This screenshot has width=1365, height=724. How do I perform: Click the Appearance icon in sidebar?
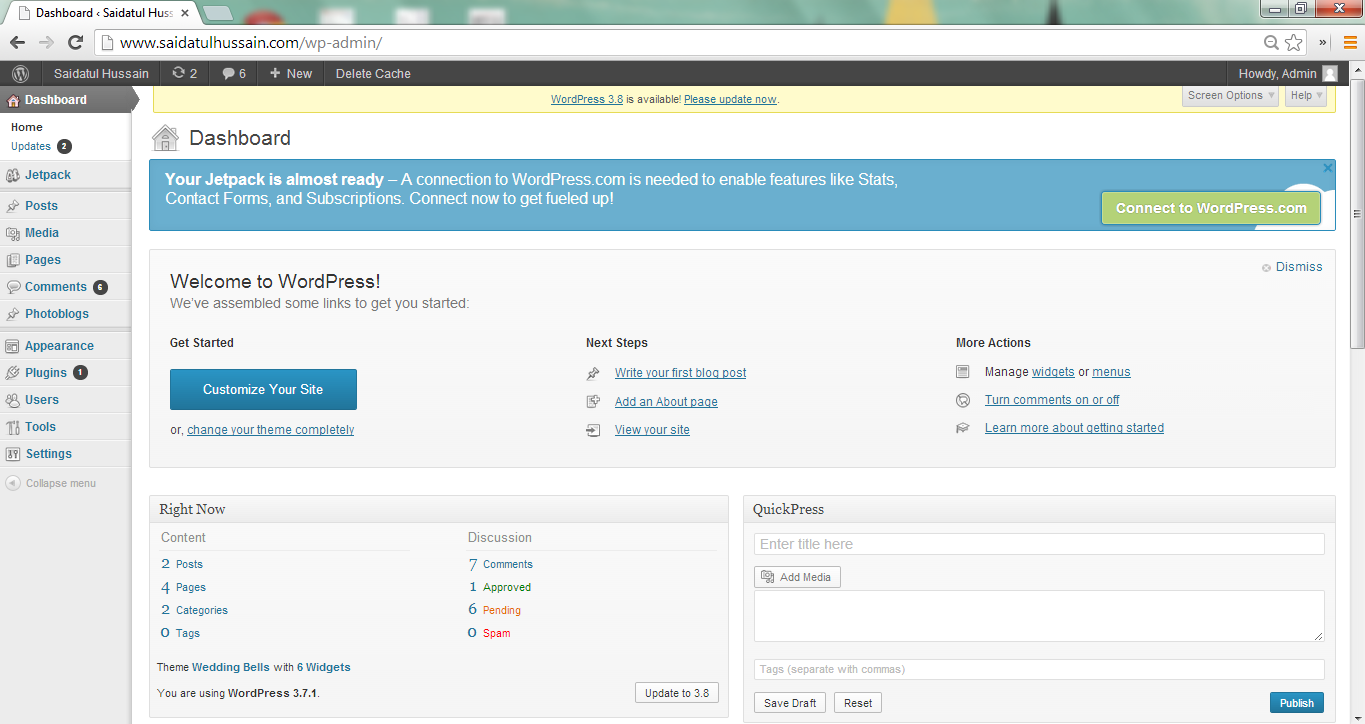(13, 346)
